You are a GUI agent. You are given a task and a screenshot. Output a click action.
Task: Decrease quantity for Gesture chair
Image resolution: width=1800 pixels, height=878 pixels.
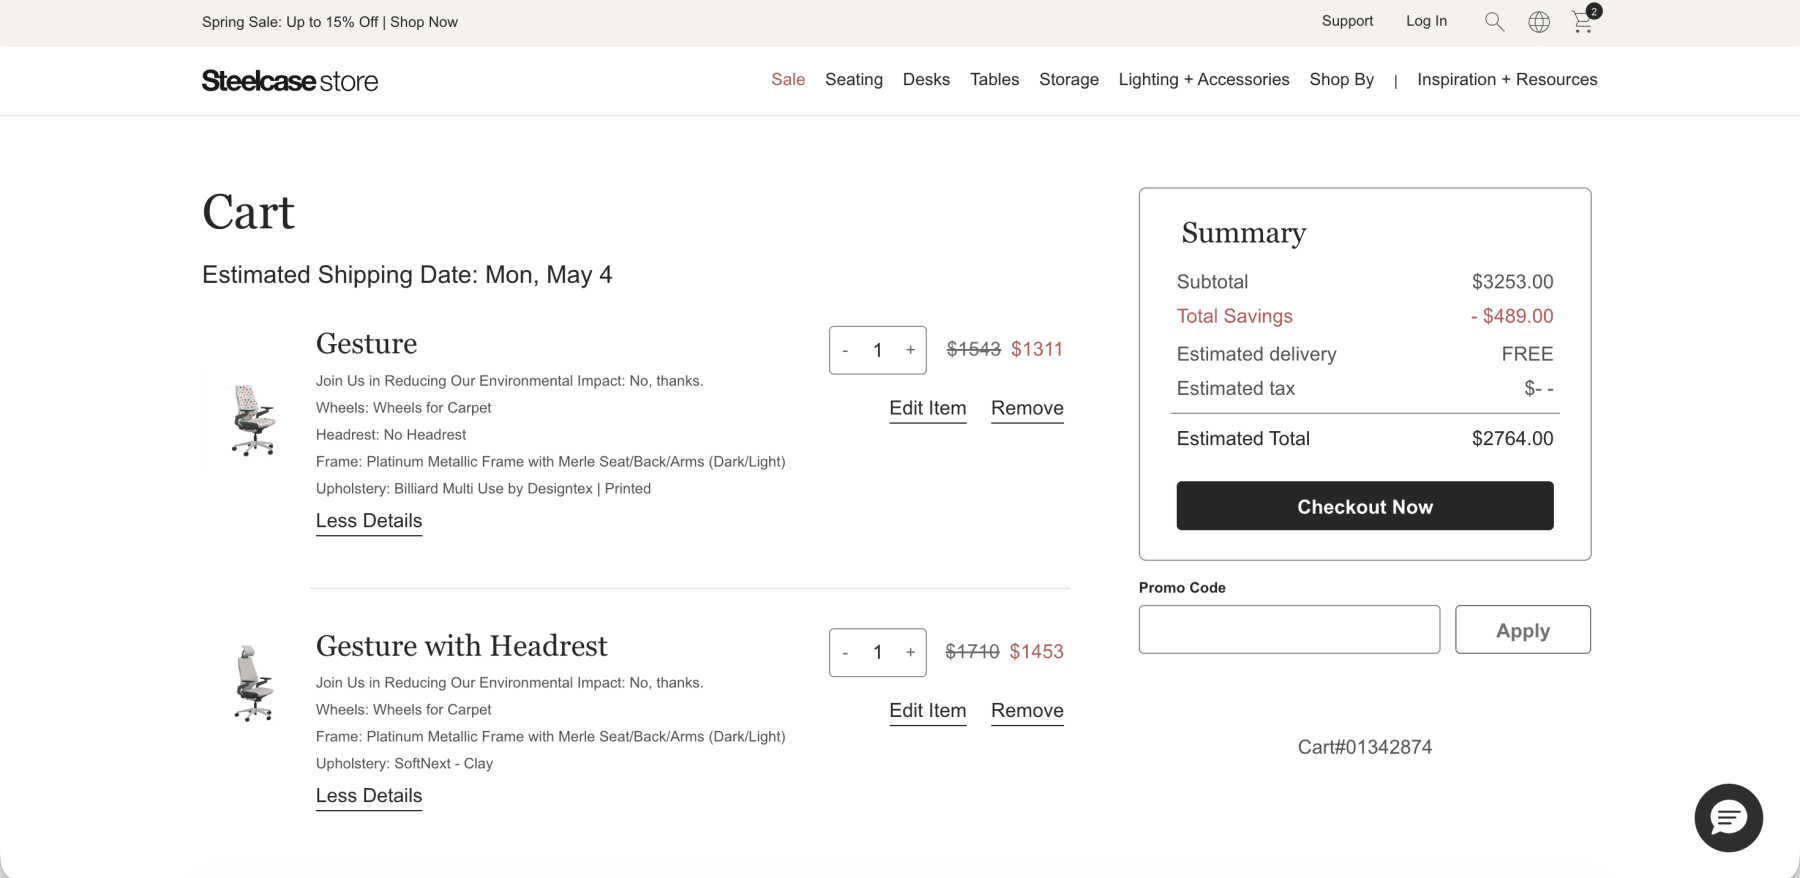[846, 351]
